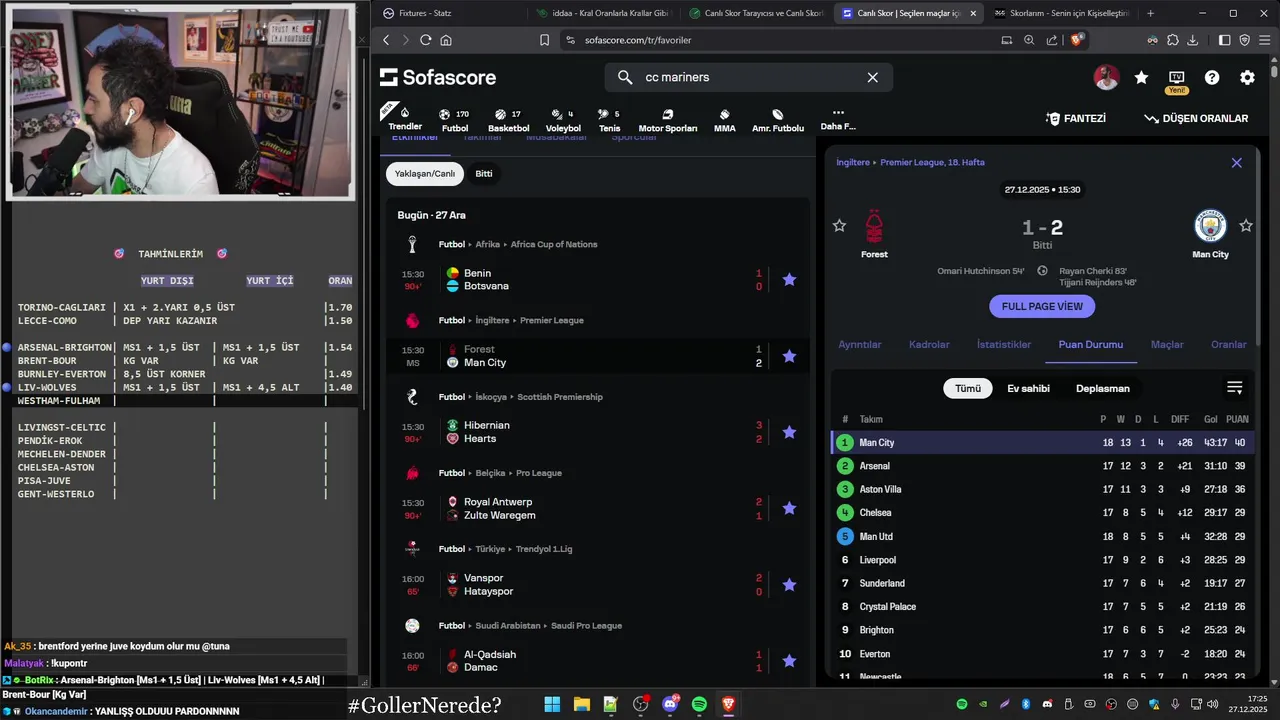Open Spotify from the taskbar
Image resolution: width=1280 pixels, height=720 pixels.
coord(699,705)
